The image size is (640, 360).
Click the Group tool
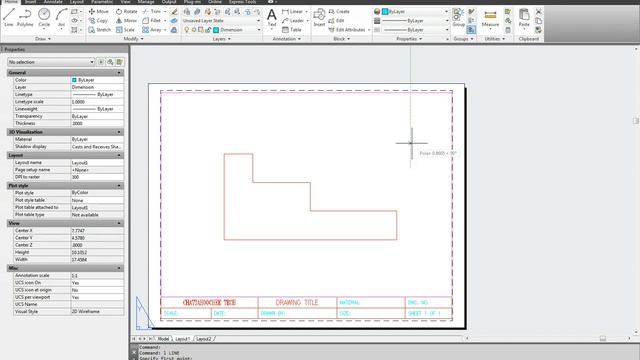click(458, 17)
